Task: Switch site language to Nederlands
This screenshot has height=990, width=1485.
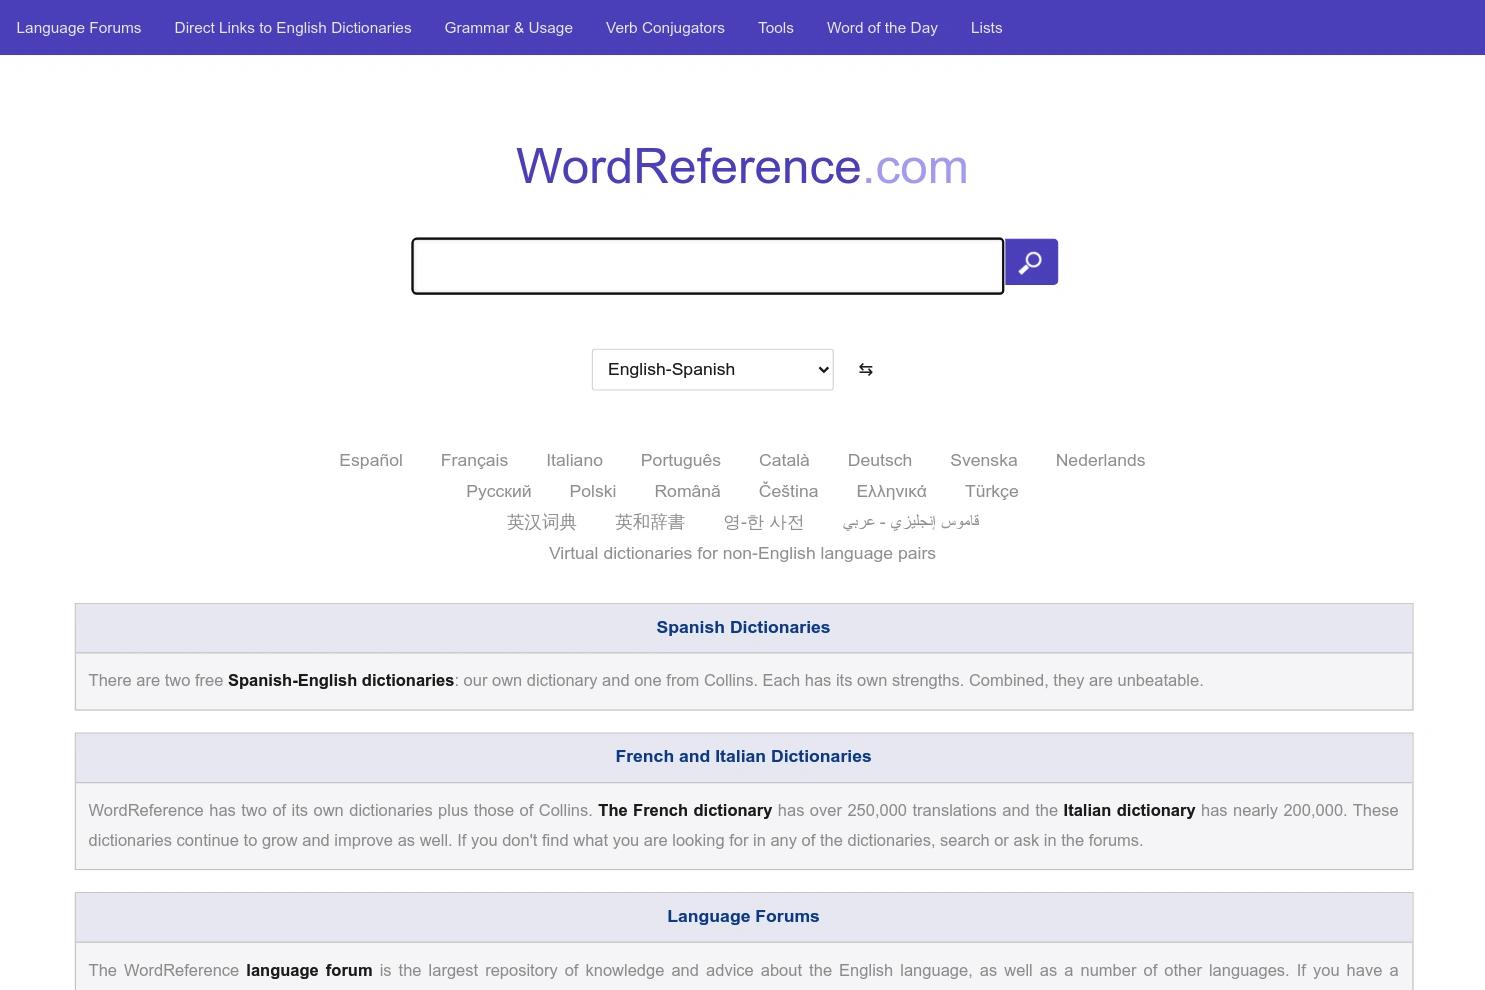Action: coord(1100,460)
